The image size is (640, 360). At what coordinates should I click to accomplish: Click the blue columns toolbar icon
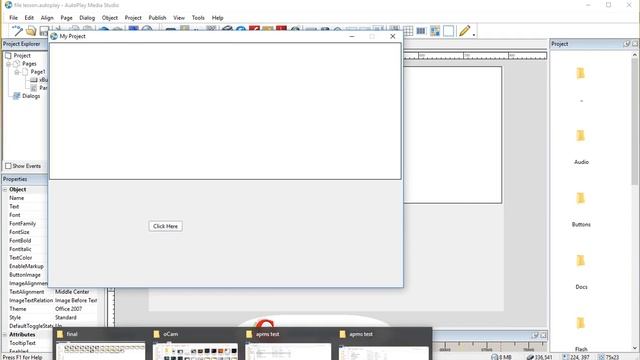click(x=421, y=31)
